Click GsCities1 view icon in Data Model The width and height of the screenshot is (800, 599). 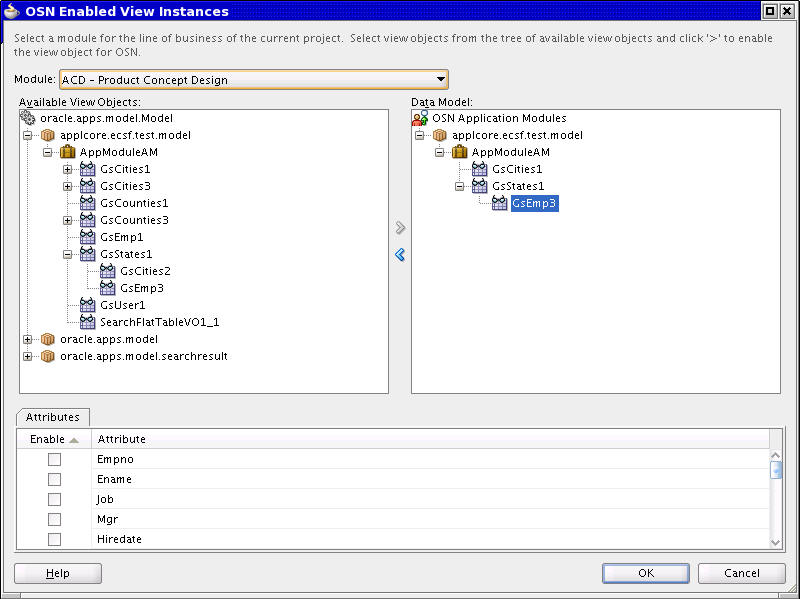pyautogui.click(x=479, y=169)
